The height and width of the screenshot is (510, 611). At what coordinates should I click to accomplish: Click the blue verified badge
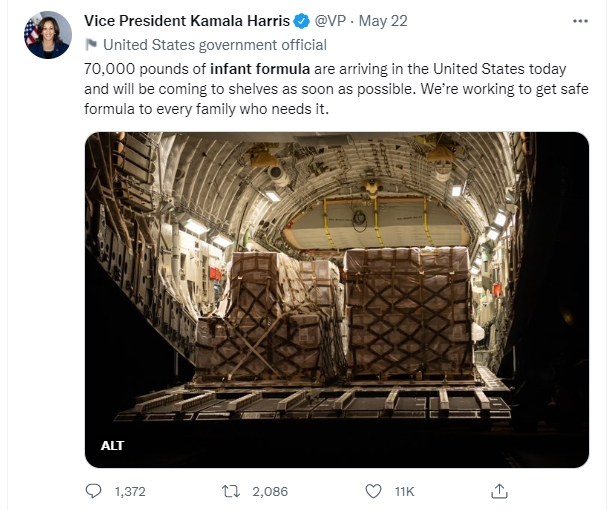(301, 21)
